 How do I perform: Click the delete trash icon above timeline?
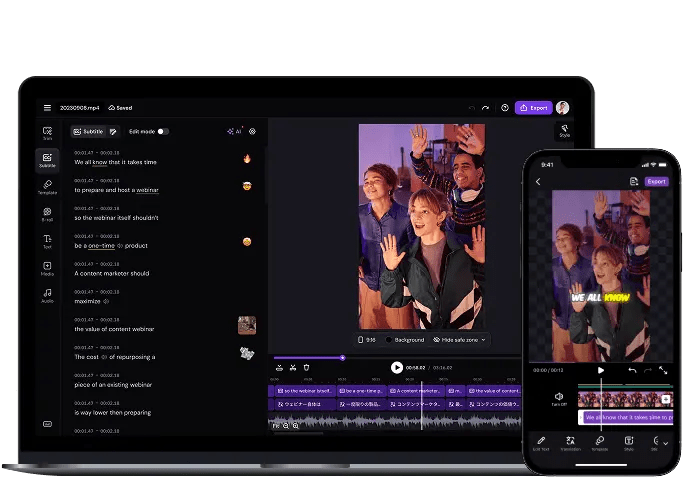[307, 368]
